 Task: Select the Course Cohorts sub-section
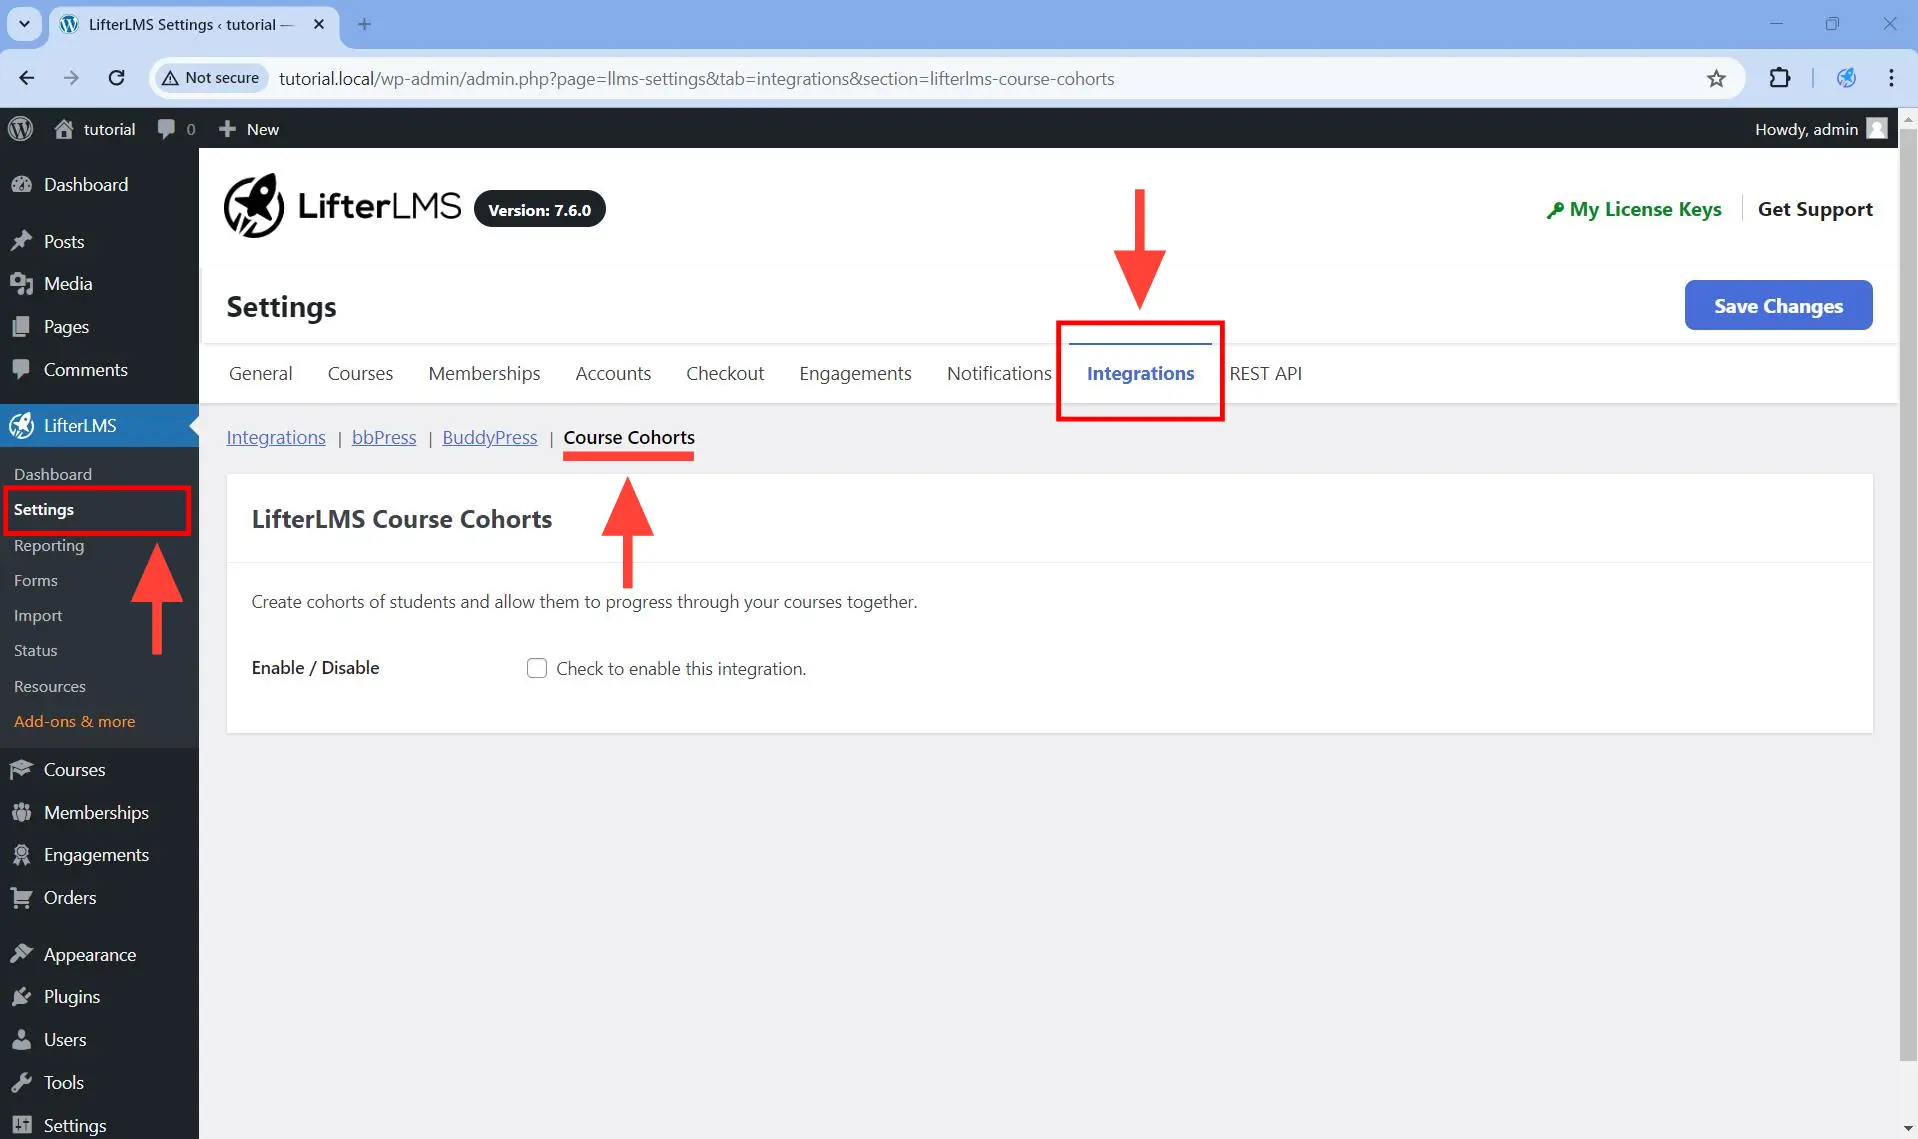pos(629,437)
